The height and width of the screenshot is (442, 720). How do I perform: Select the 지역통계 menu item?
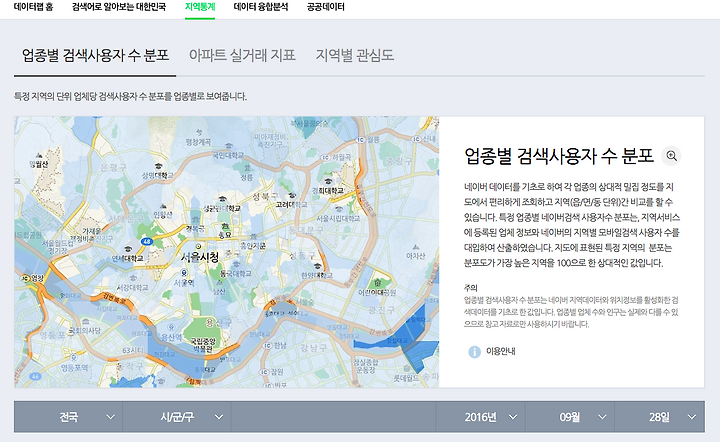[200, 7]
